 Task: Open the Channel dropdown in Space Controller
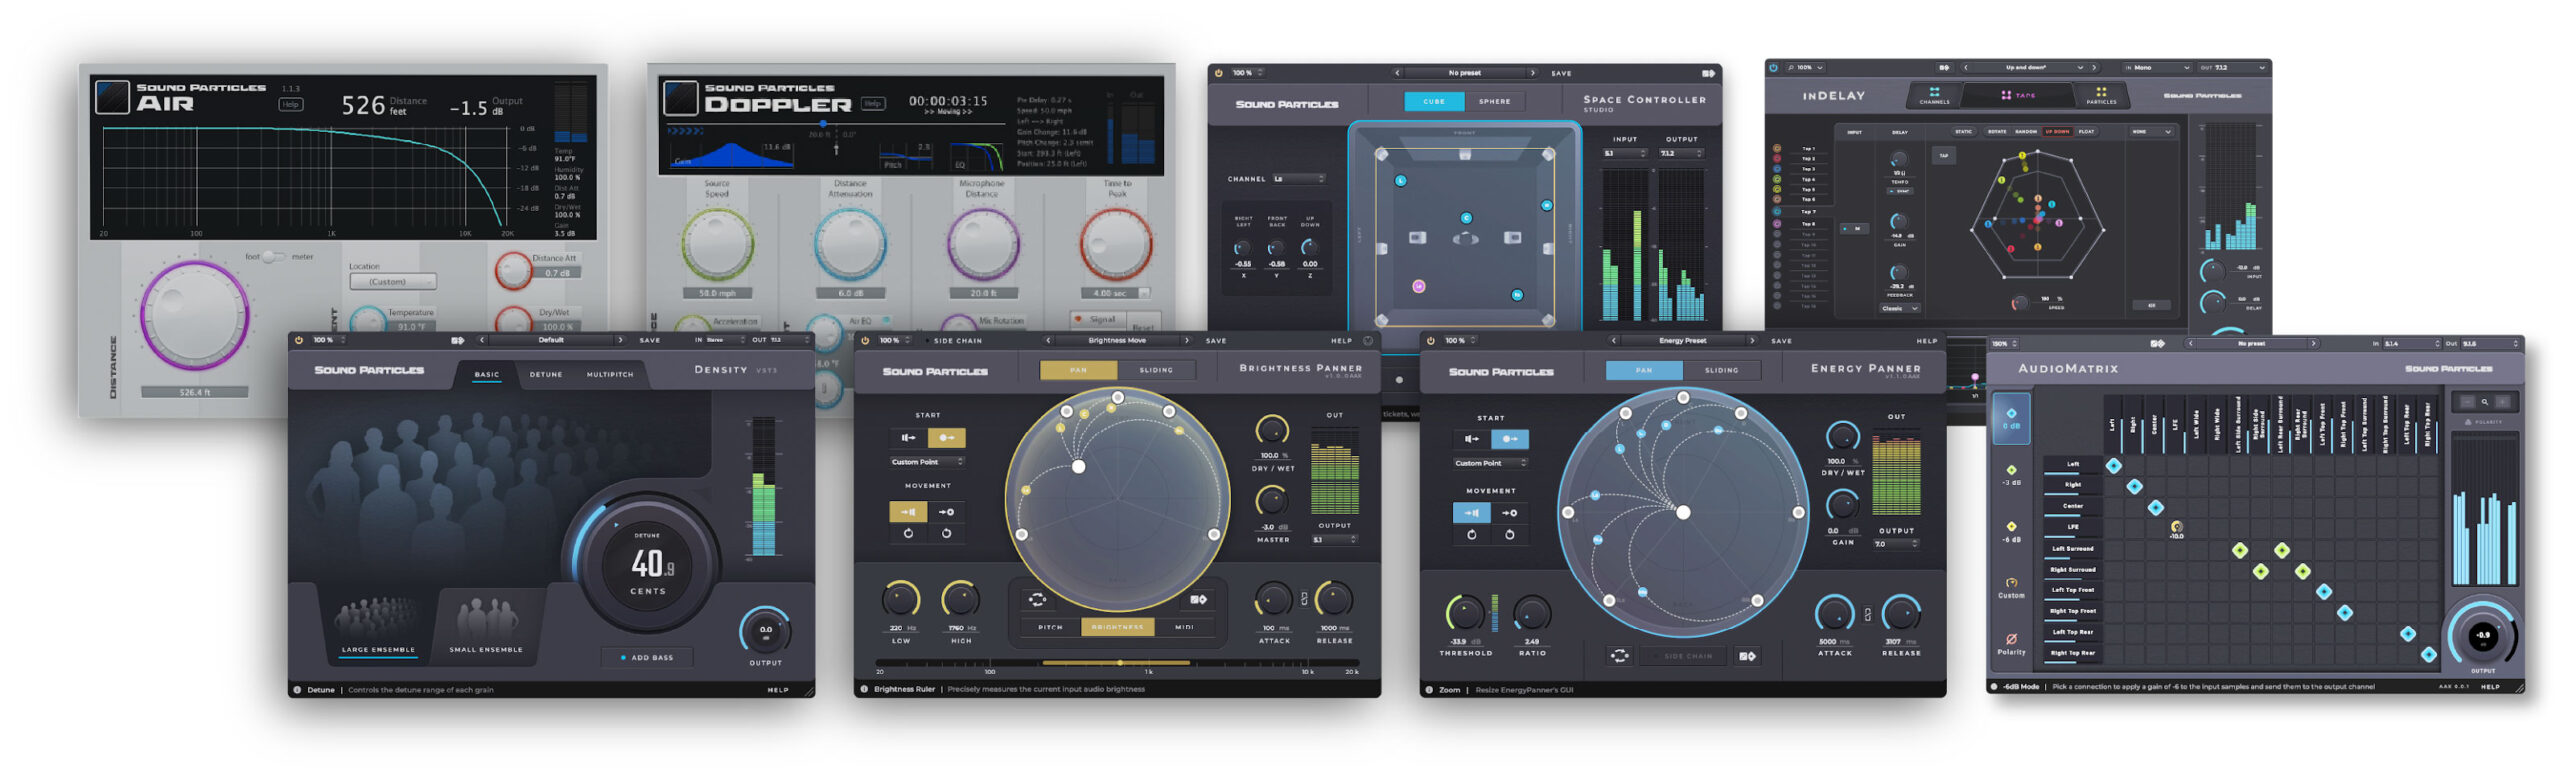click(x=1298, y=179)
